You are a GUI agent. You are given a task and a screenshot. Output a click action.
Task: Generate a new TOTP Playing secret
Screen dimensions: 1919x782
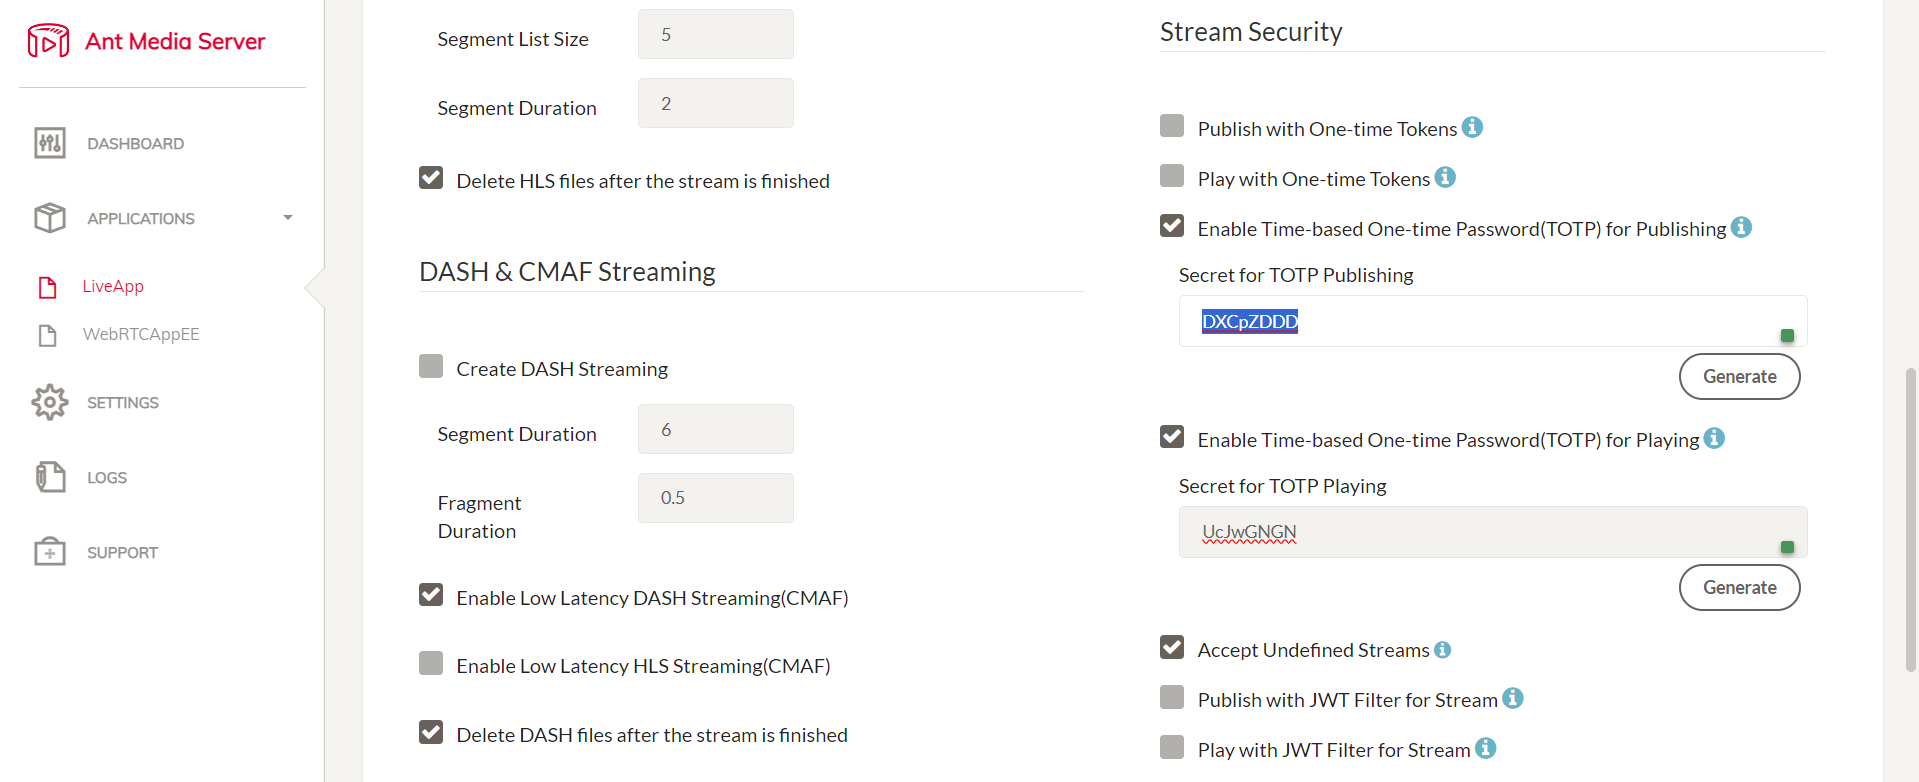tap(1739, 588)
